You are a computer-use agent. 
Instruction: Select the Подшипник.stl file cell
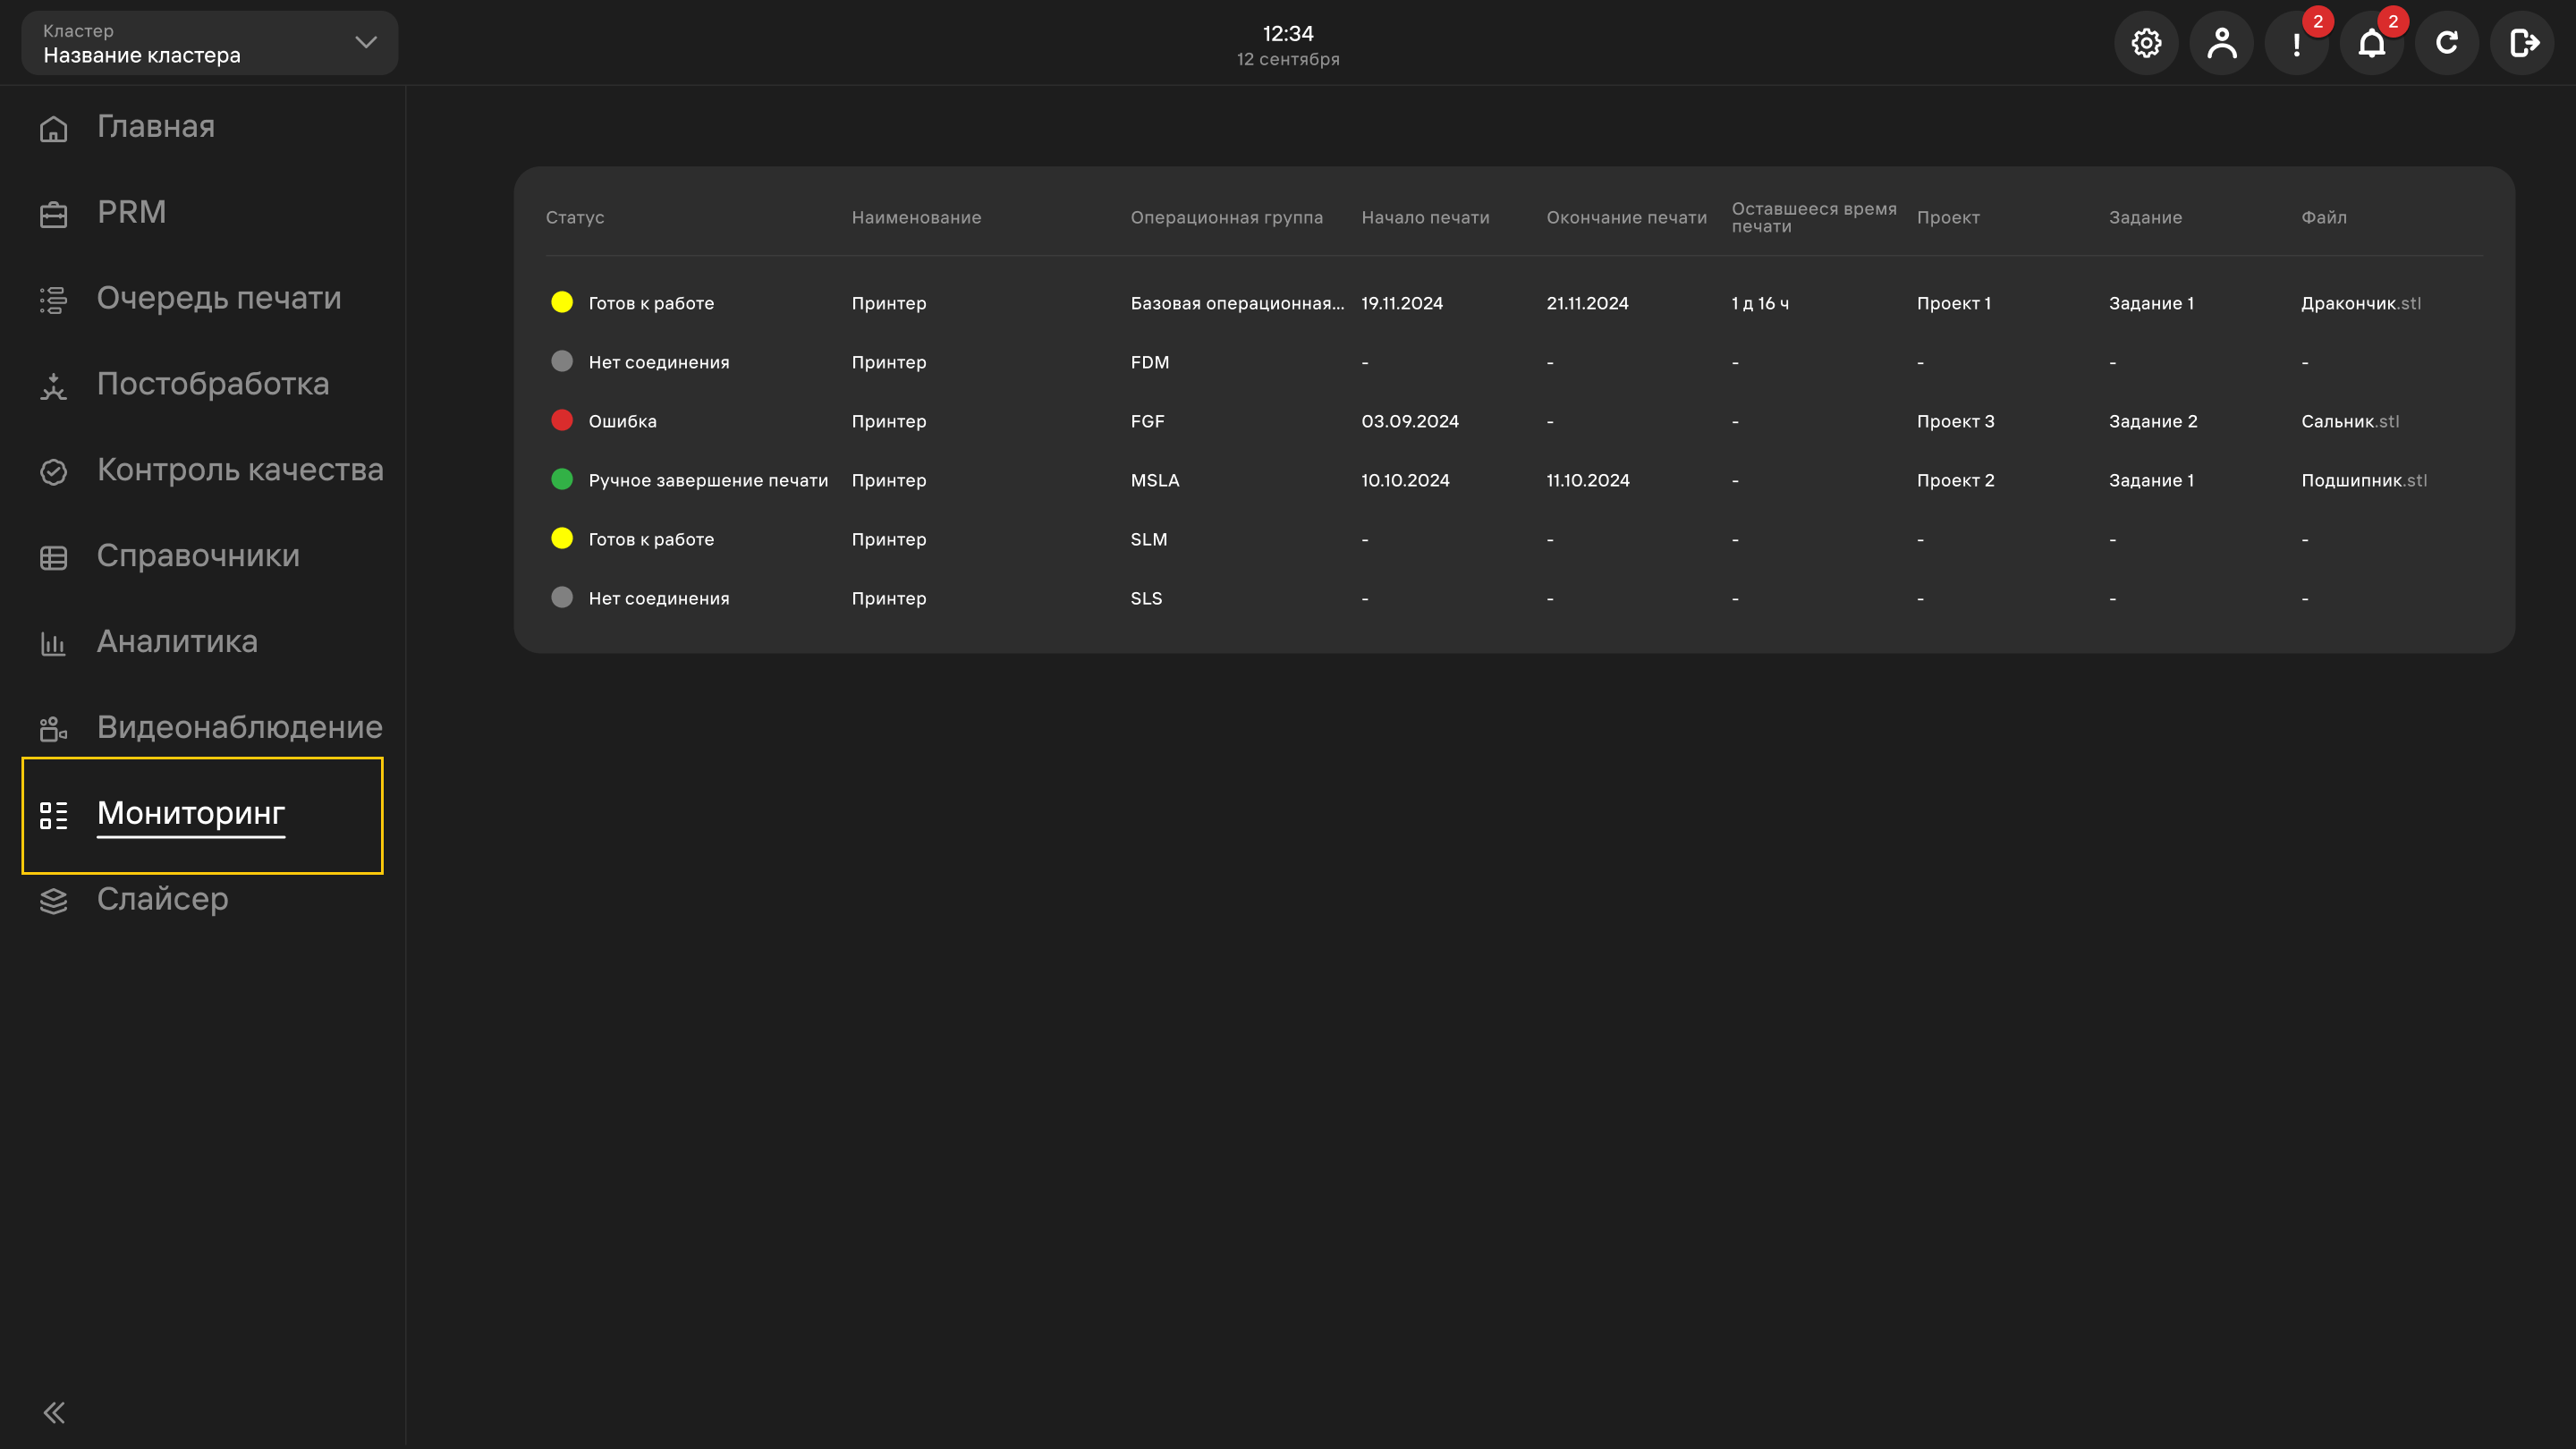[2364, 480]
